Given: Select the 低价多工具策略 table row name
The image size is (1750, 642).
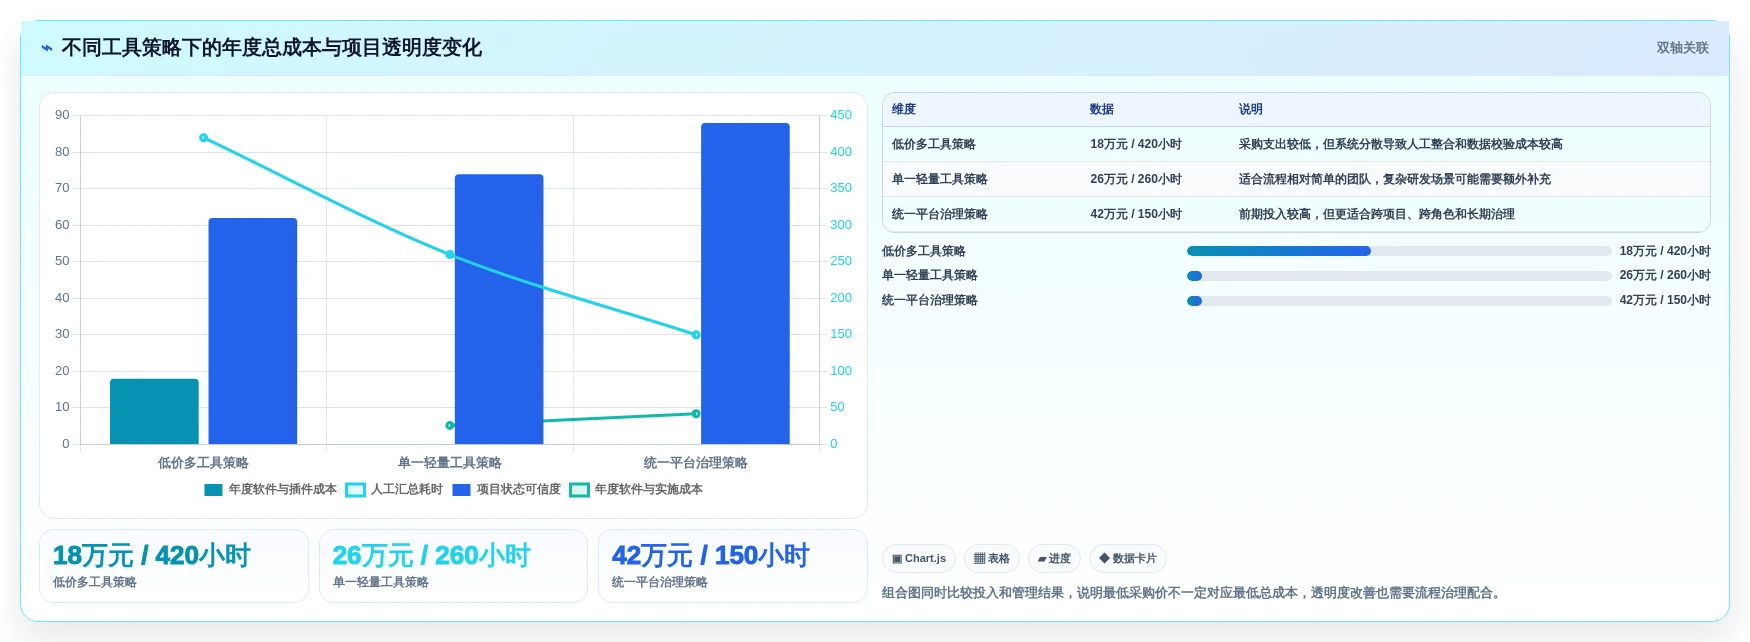Looking at the screenshot, I should point(934,145).
